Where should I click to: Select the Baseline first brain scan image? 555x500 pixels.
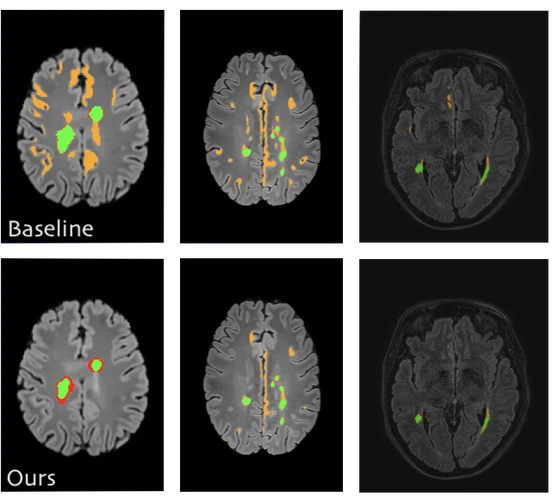tap(82, 126)
